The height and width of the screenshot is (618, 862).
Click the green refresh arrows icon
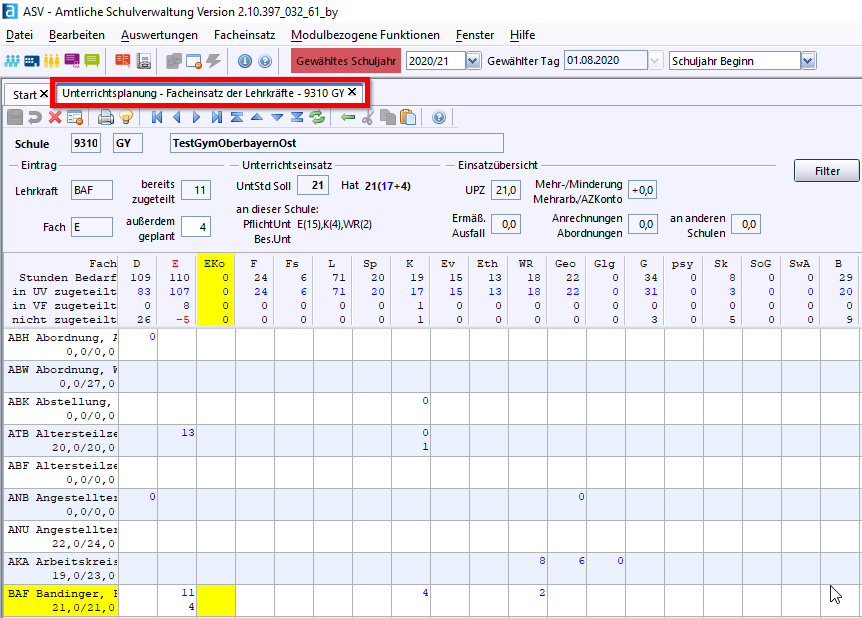[317, 117]
